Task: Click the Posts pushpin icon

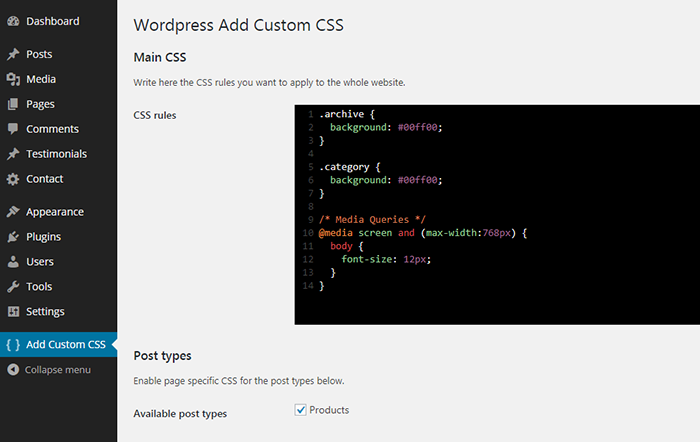Action: (x=13, y=54)
